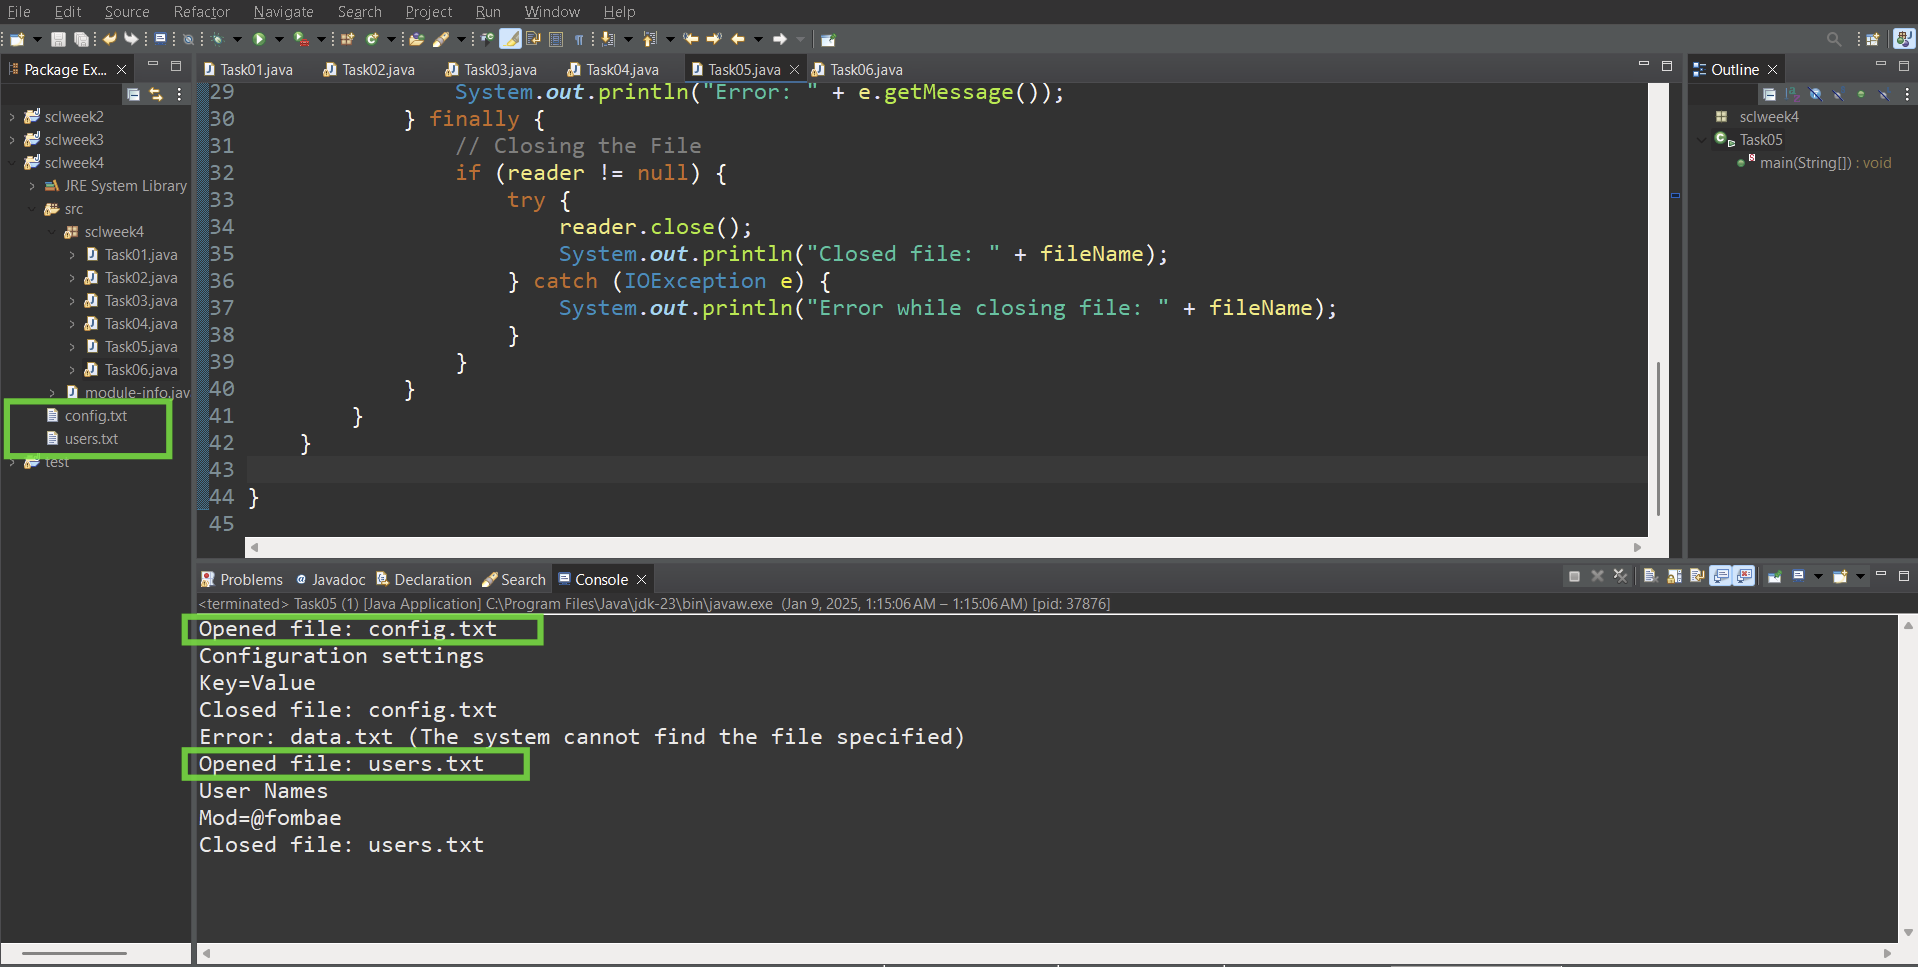Toggle Word Wrap in the editor toolbar
Screen dimensions: 1918x967
pyautogui.click(x=534, y=39)
